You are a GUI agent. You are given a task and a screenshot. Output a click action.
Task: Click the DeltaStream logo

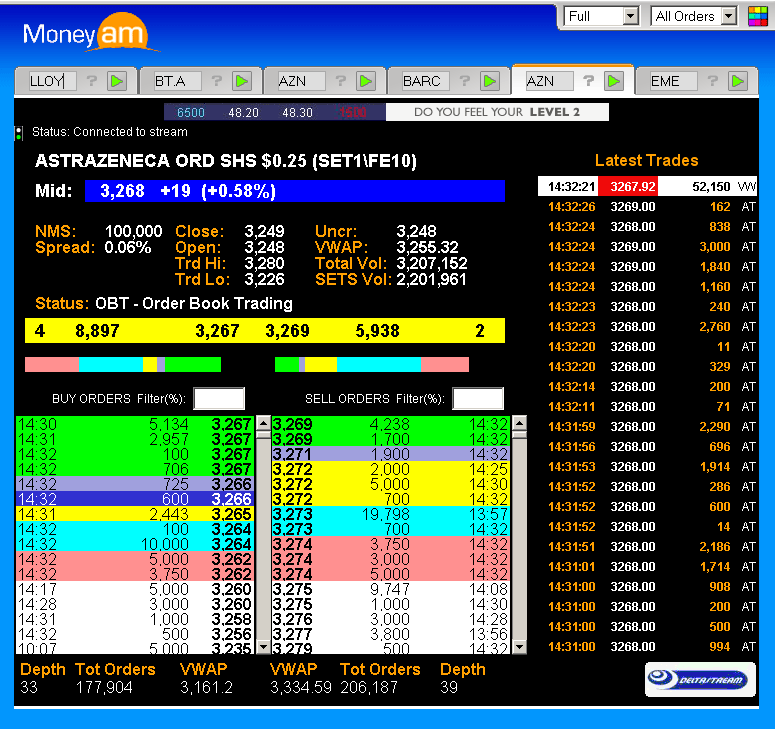pyautogui.click(x=700, y=678)
